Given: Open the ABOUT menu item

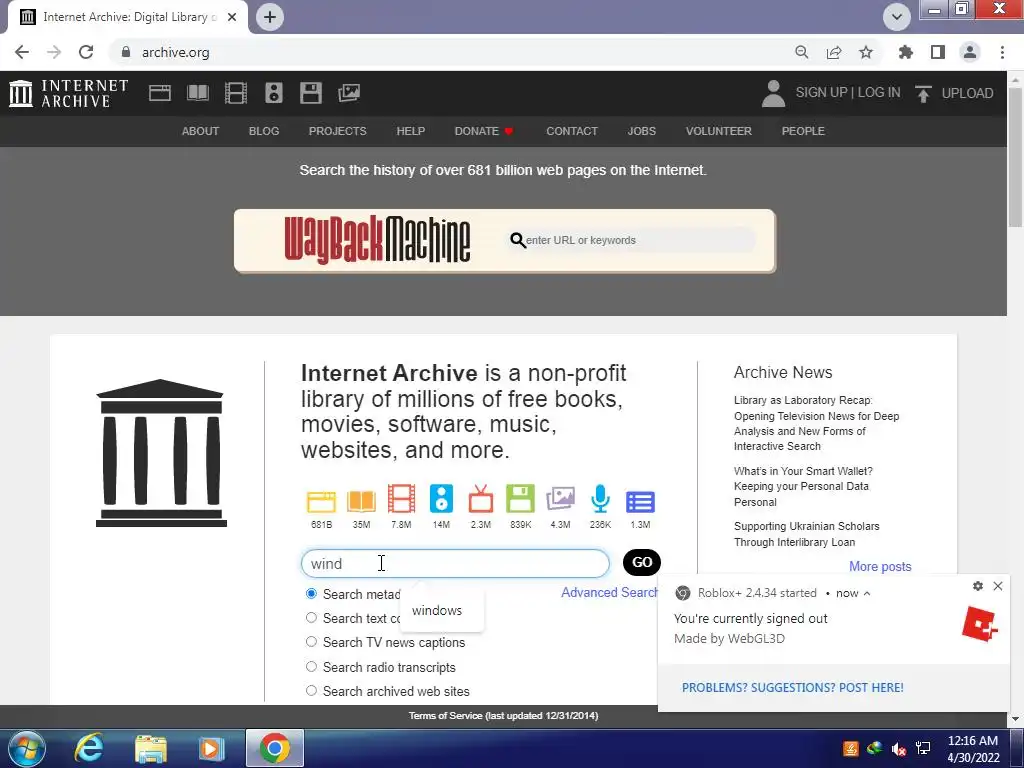Looking at the screenshot, I should coord(200,131).
